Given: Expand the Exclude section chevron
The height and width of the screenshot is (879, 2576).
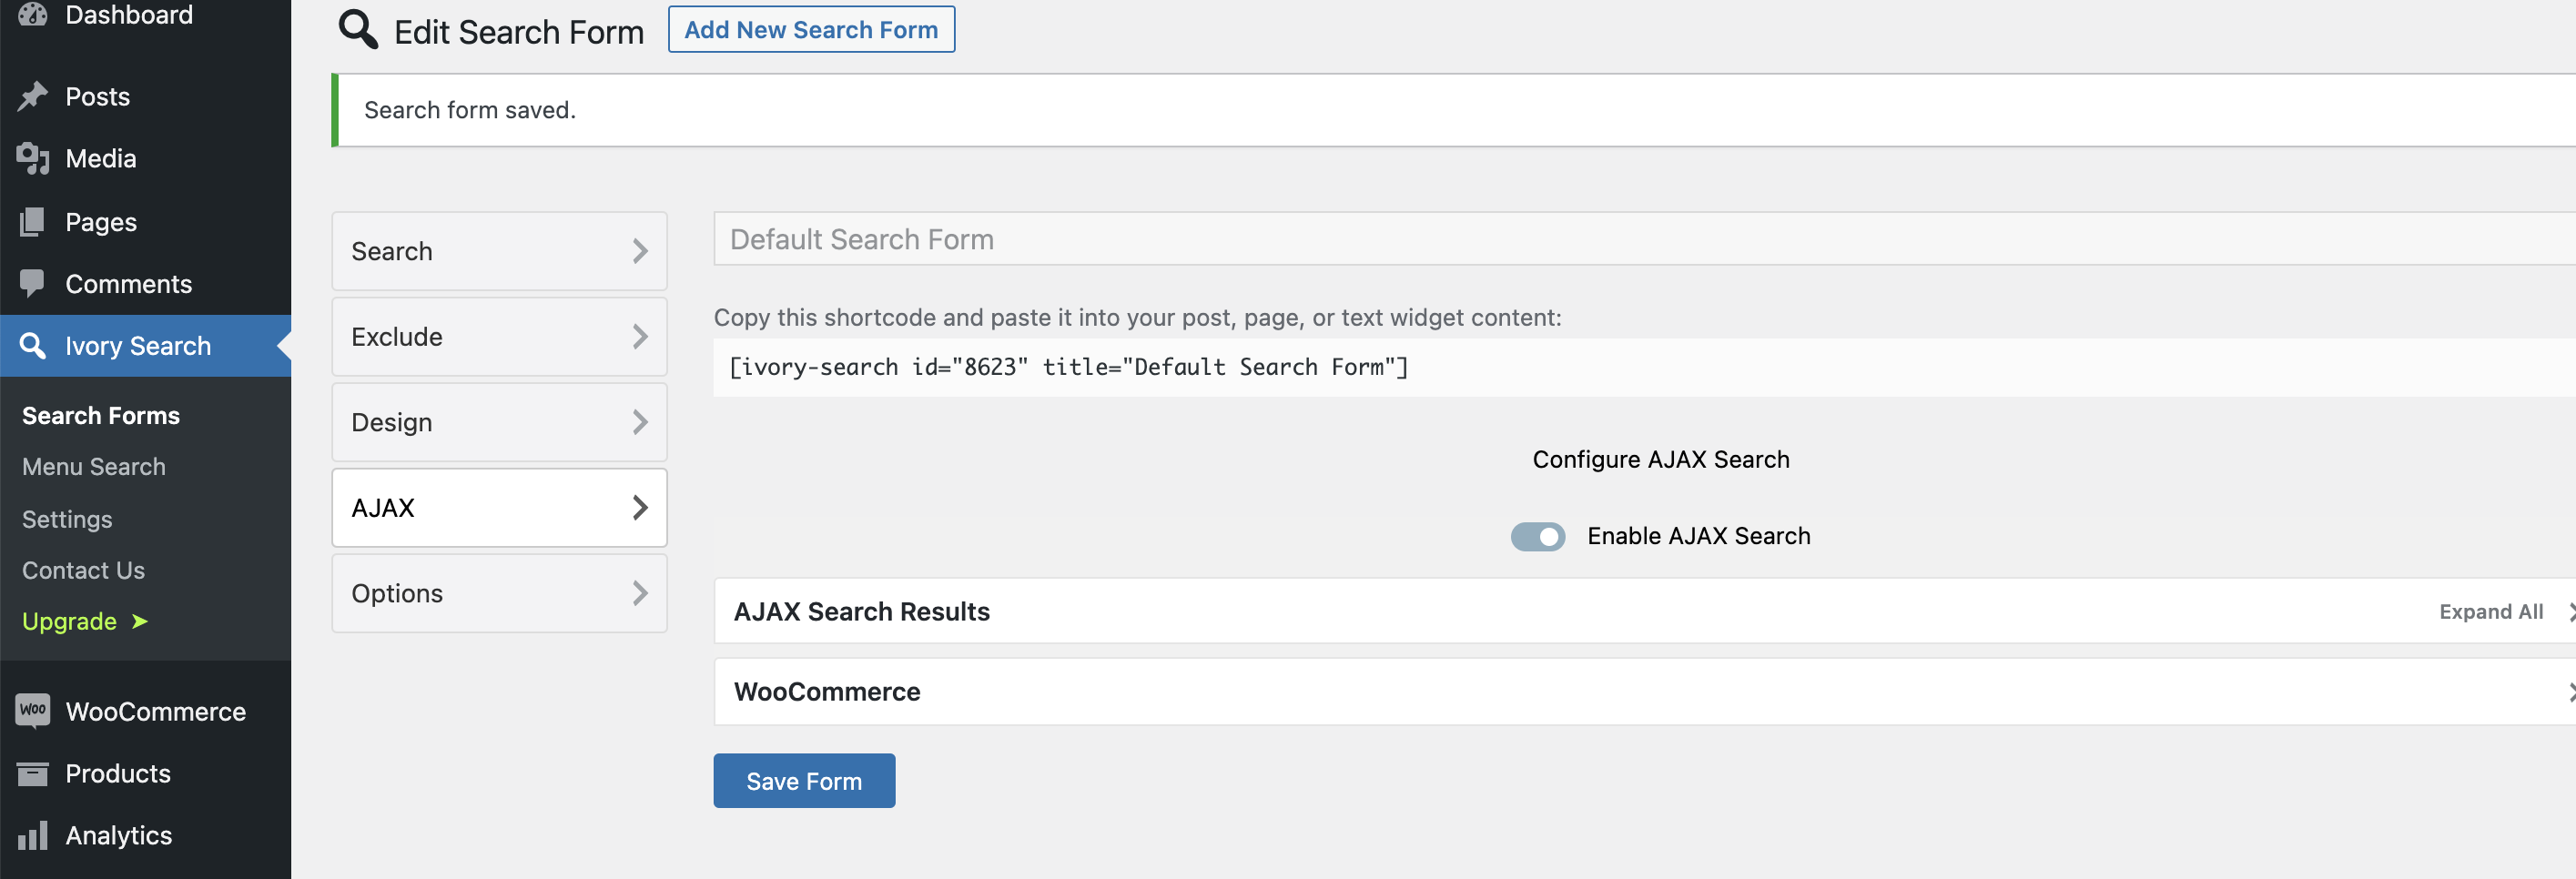Looking at the screenshot, I should [x=640, y=337].
